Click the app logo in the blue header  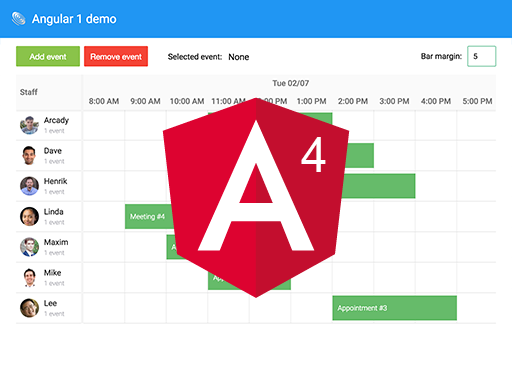[x=18, y=19]
